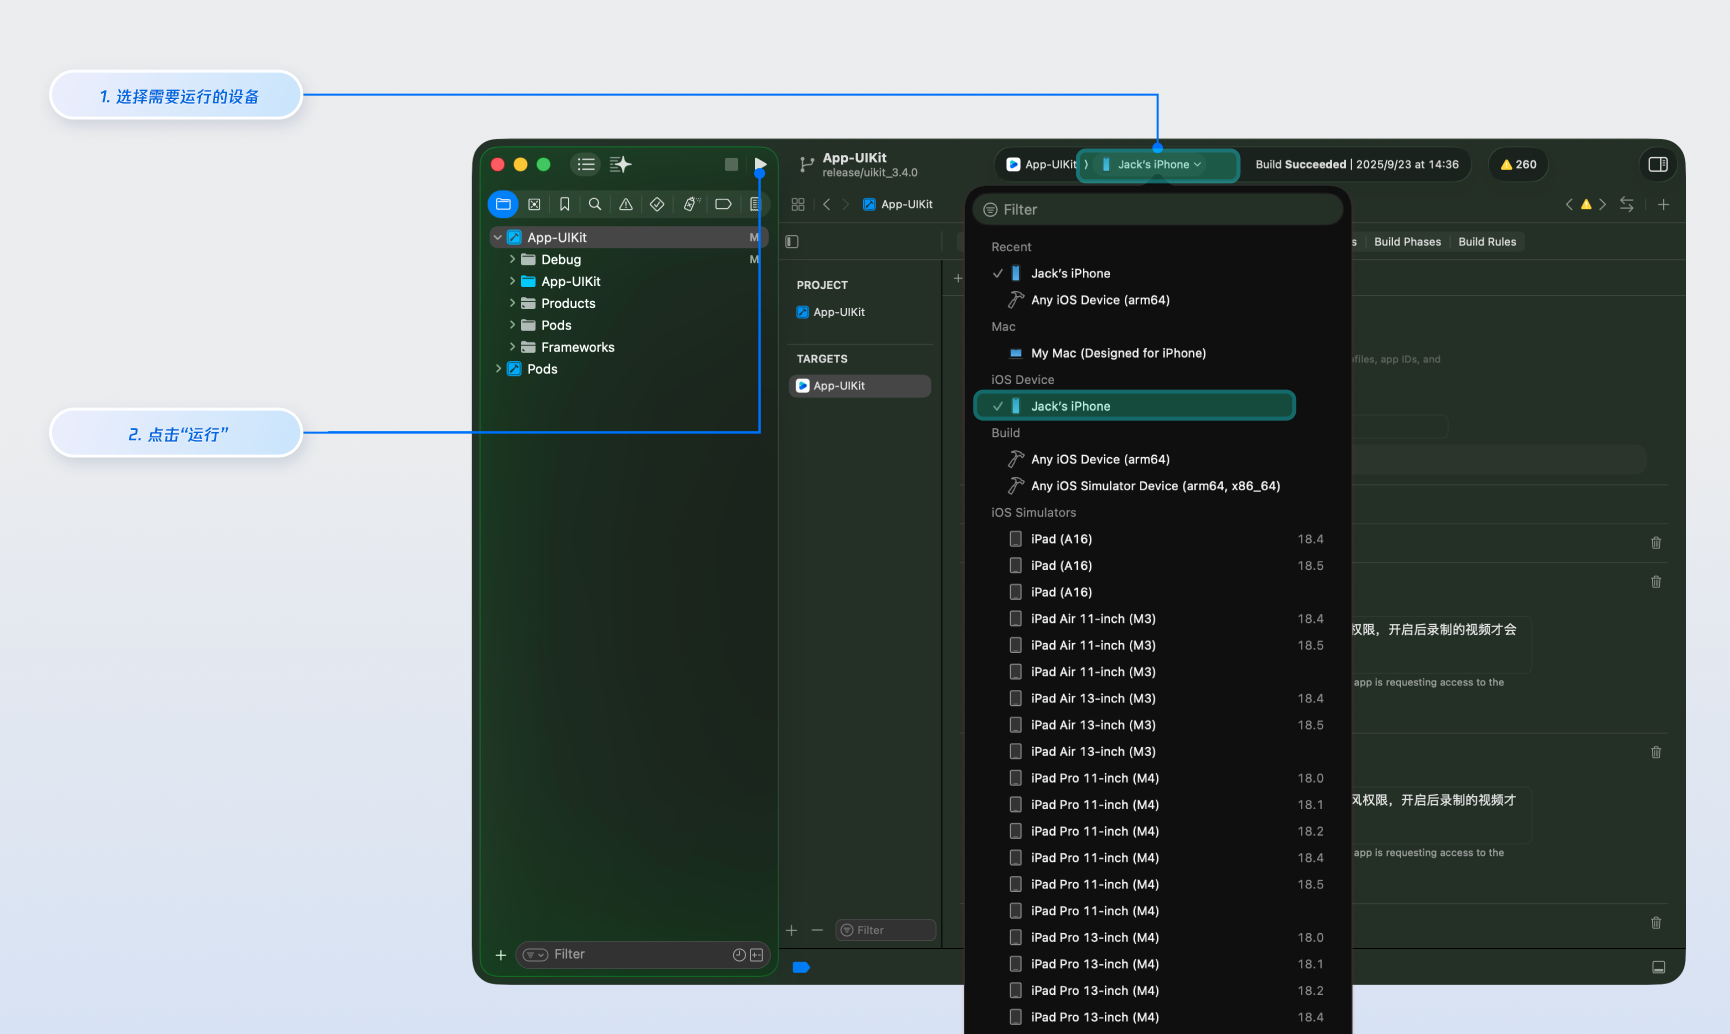Screen dimensions: 1730x1034
Task: Click the 260 warnings indicator
Action: pyautogui.click(x=1518, y=165)
